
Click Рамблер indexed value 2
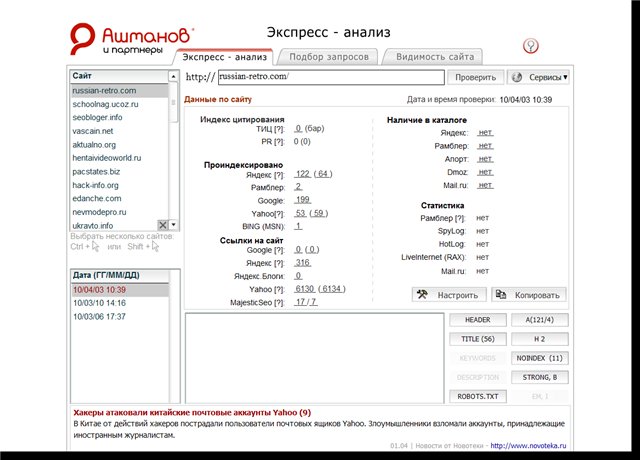coord(298,187)
